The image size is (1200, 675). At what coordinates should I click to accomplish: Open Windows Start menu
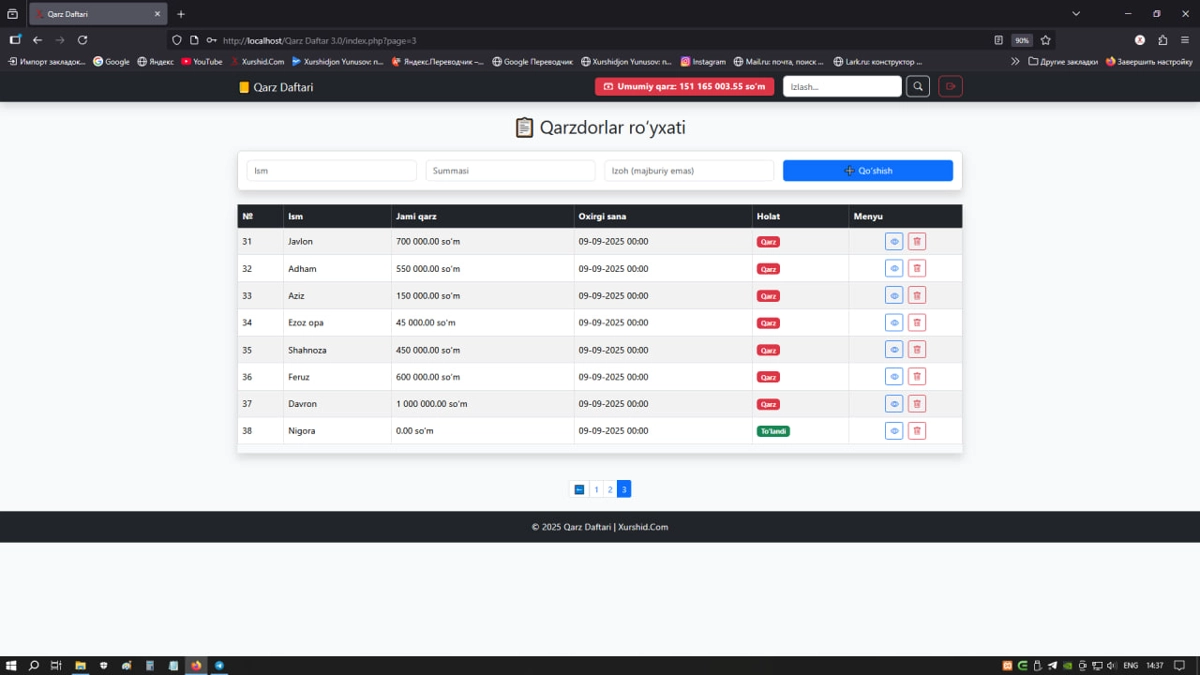[x=11, y=665]
